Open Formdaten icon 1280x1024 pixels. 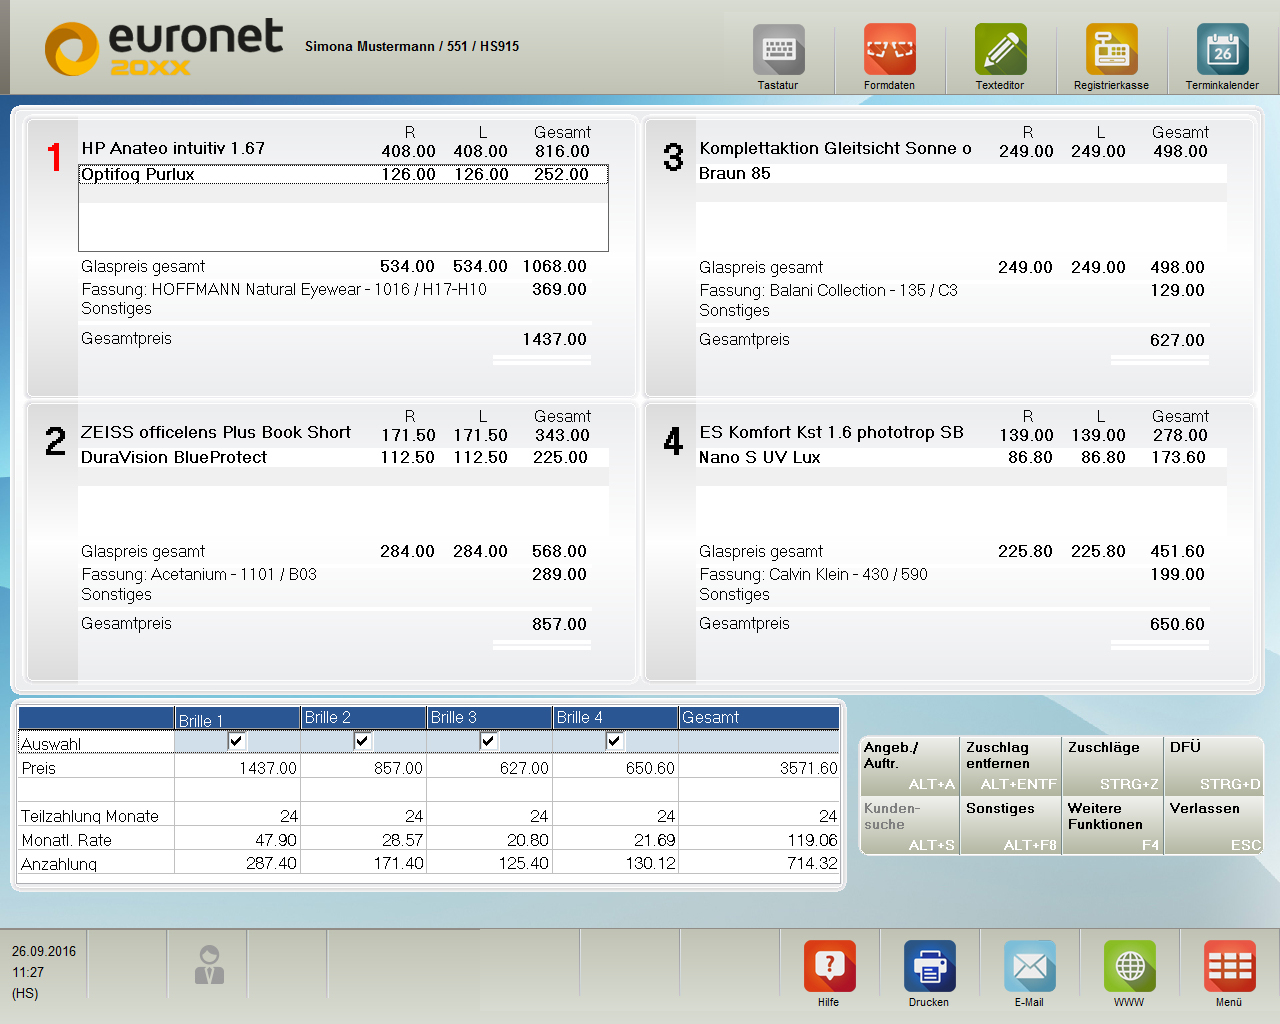pyautogui.click(x=889, y=49)
